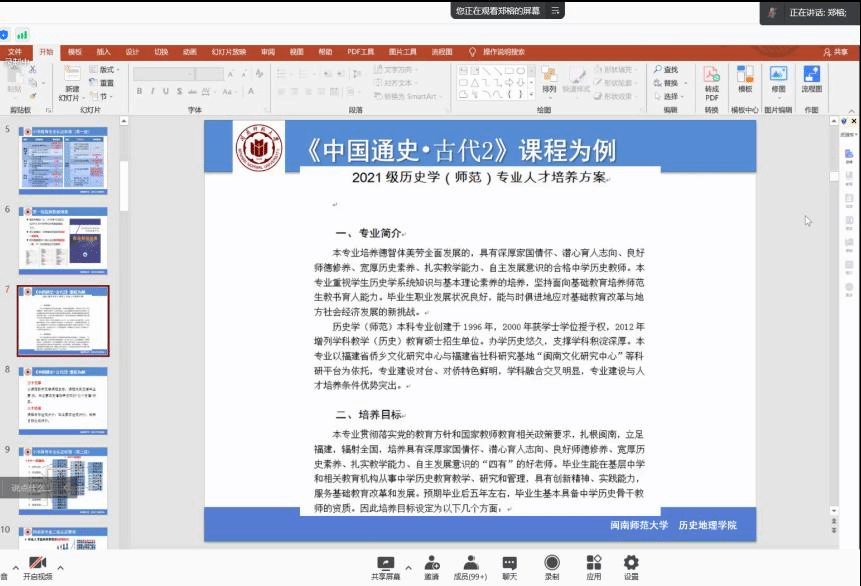Open the 流程图 flowchart tool
Screen dimensions: 861x586
811,79
